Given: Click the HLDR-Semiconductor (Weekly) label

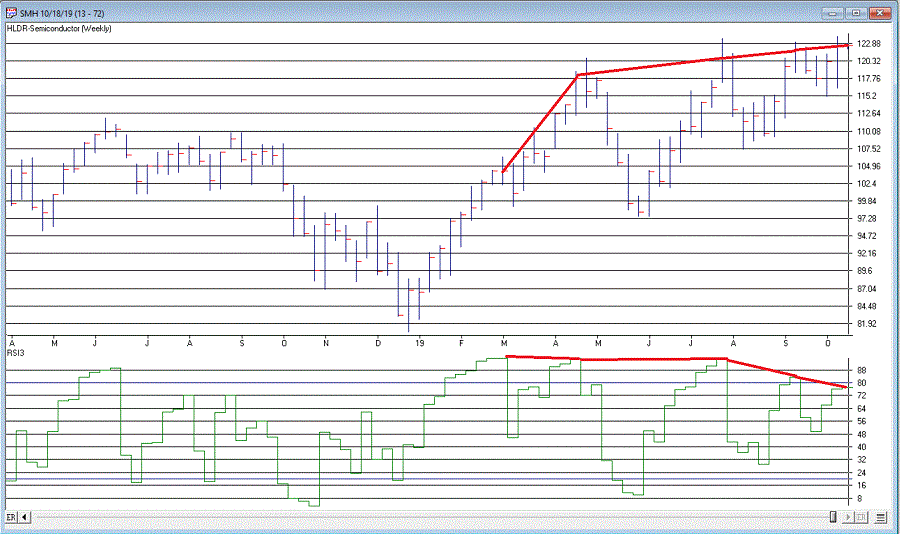Looking at the screenshot, I should [59, 28].
